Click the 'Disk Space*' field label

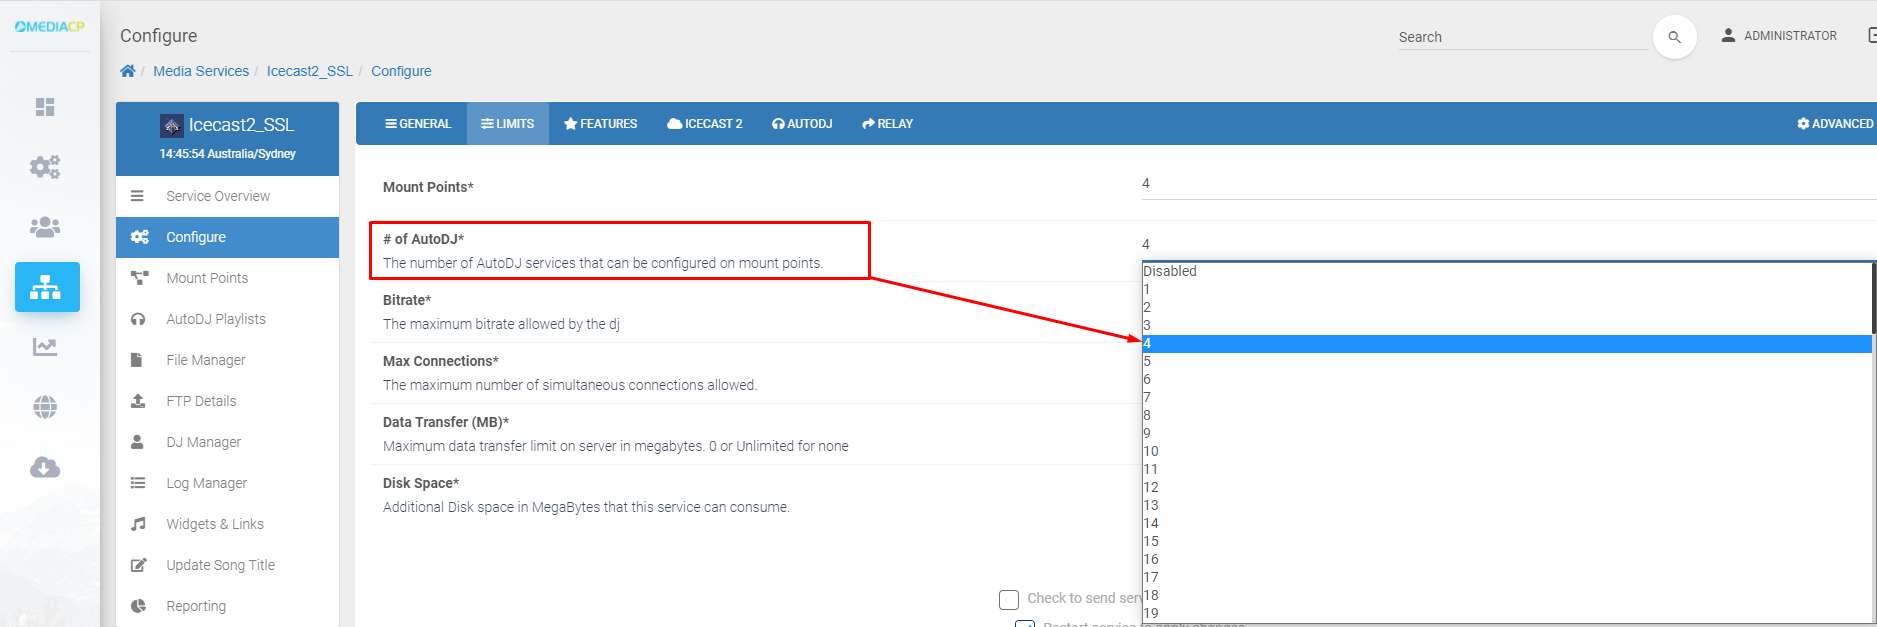click(421, 483)
